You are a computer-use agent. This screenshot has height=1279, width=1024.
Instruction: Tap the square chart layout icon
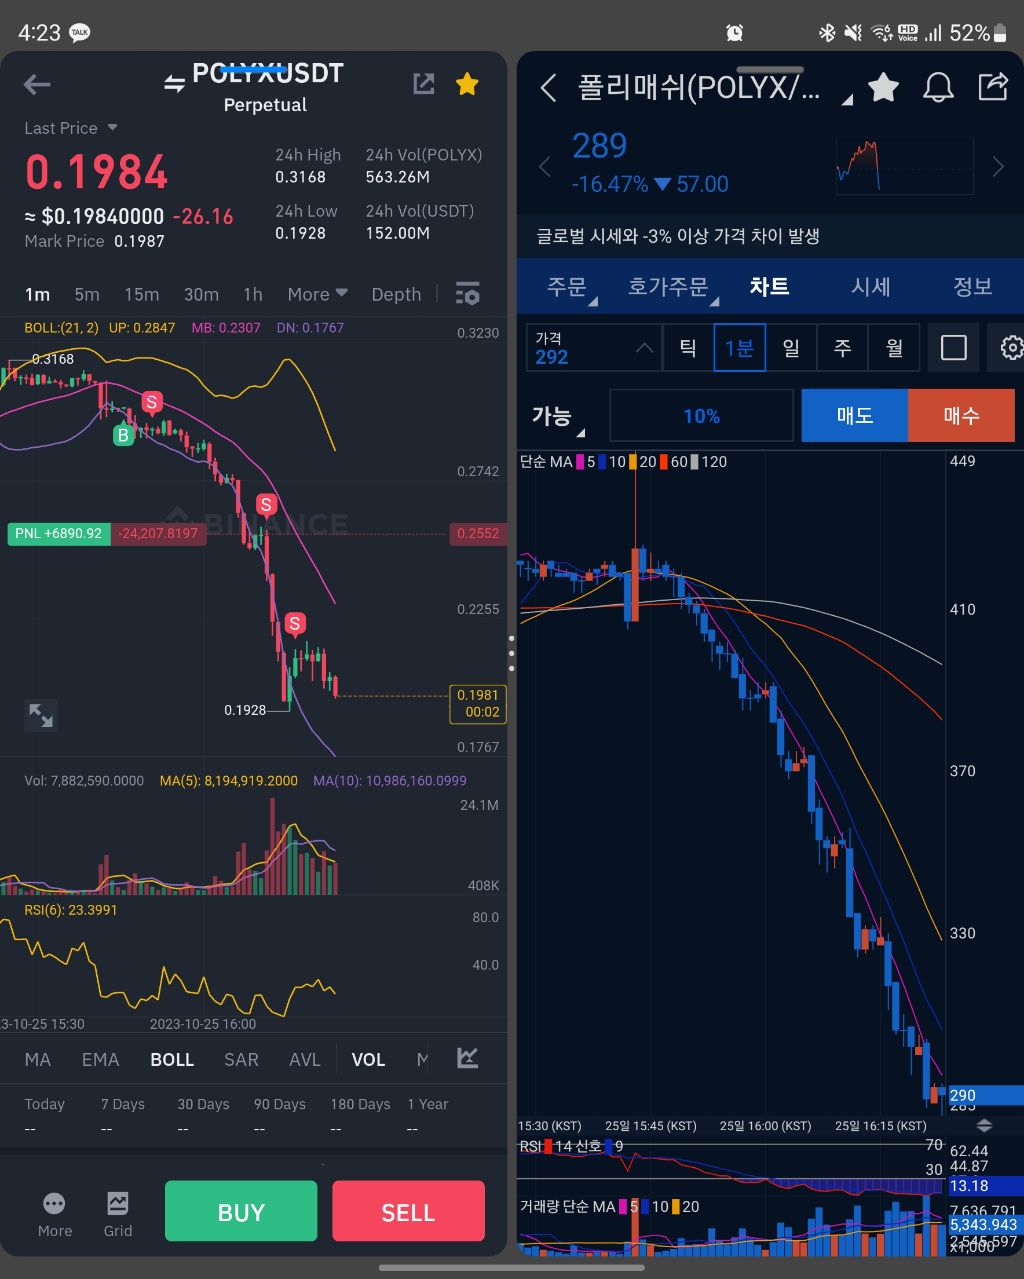tap(954, 348)
